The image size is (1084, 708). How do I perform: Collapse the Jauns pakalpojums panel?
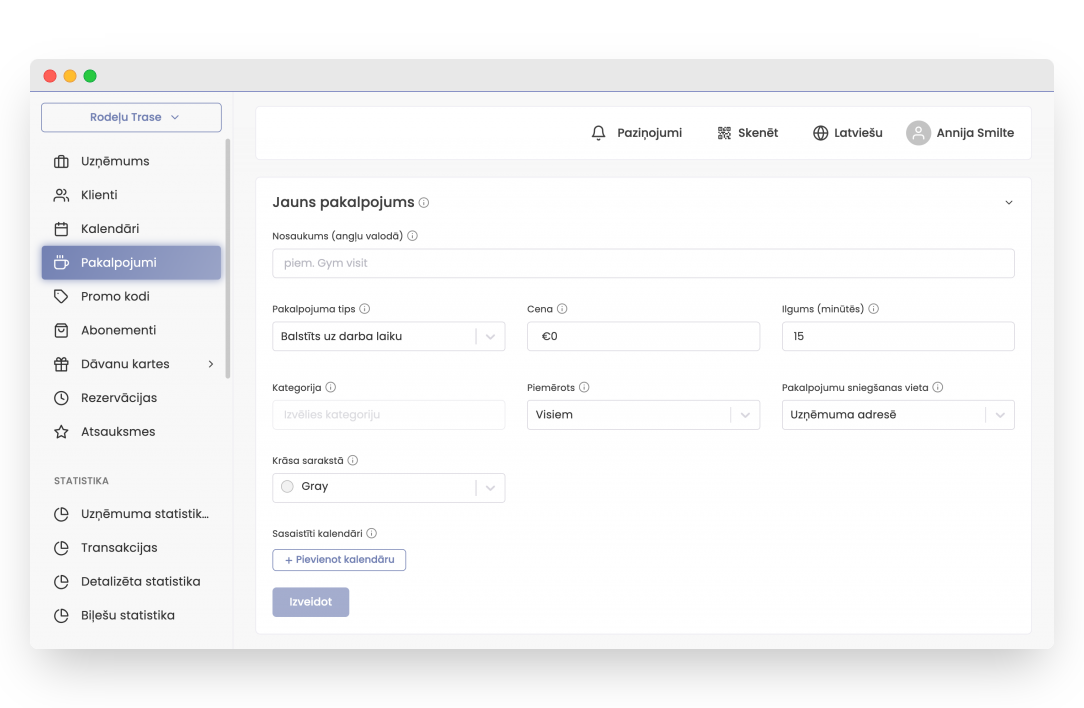coord(1008,203)
